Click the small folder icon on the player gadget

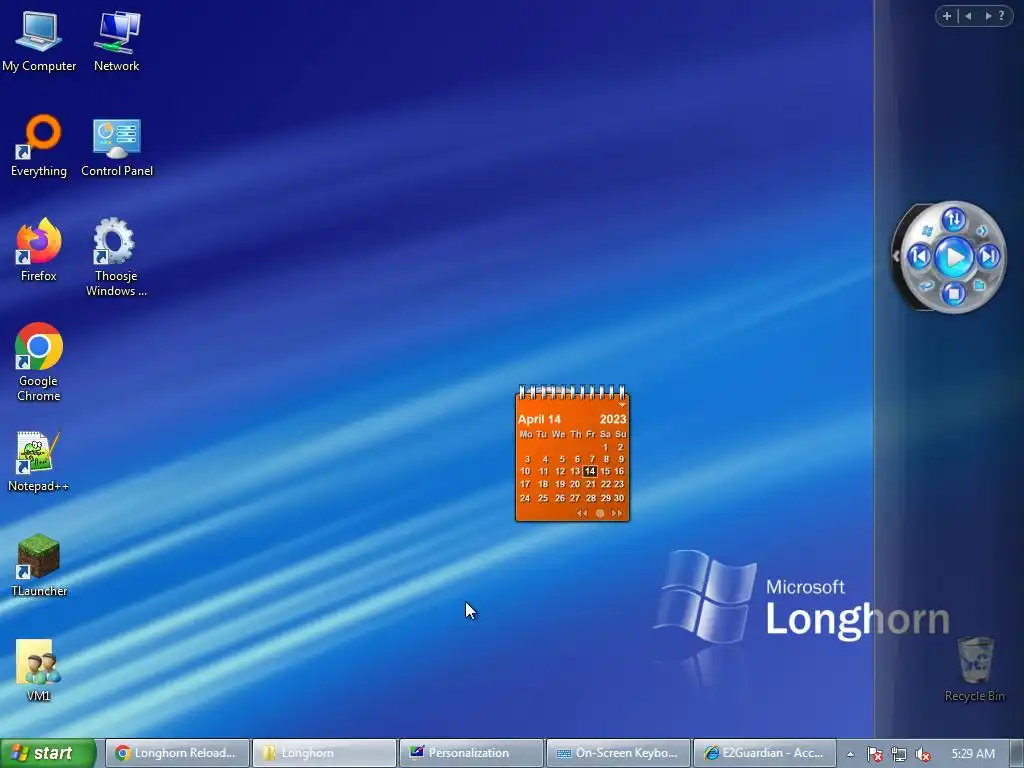coord(978,285)
